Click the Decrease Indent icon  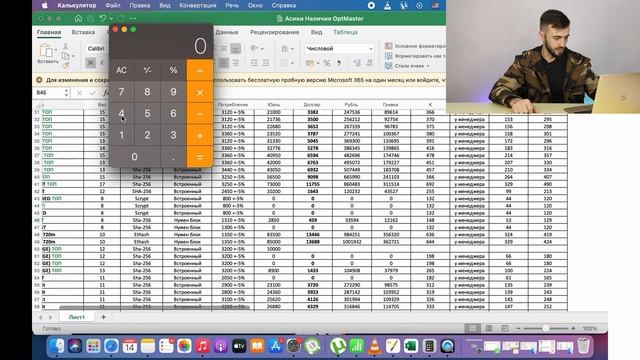[x=253, y=63]
